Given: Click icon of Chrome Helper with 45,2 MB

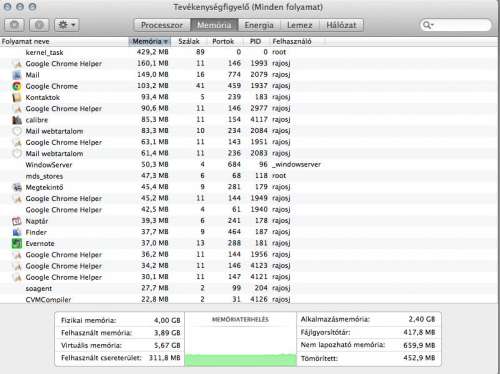Looking at the screenshot, I should click(17, 198).
